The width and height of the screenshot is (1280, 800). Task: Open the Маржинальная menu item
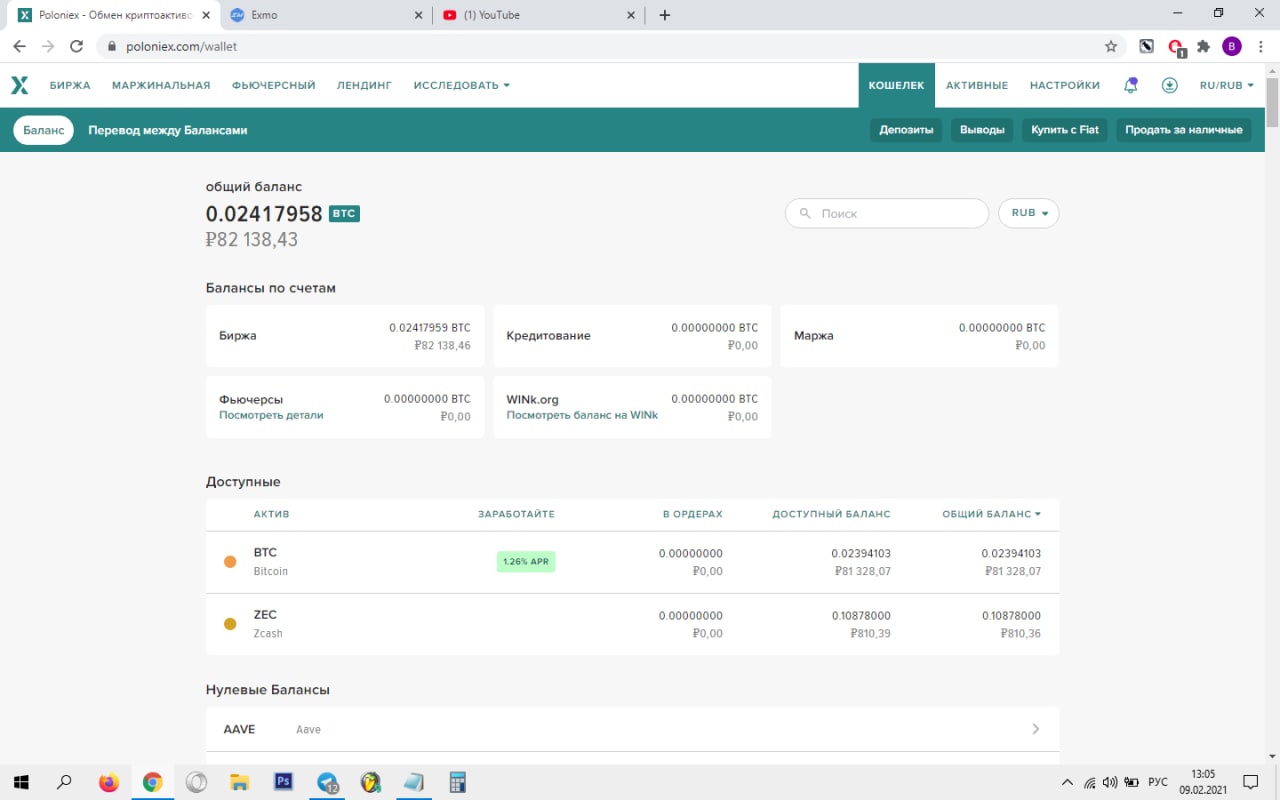point(161,85)
